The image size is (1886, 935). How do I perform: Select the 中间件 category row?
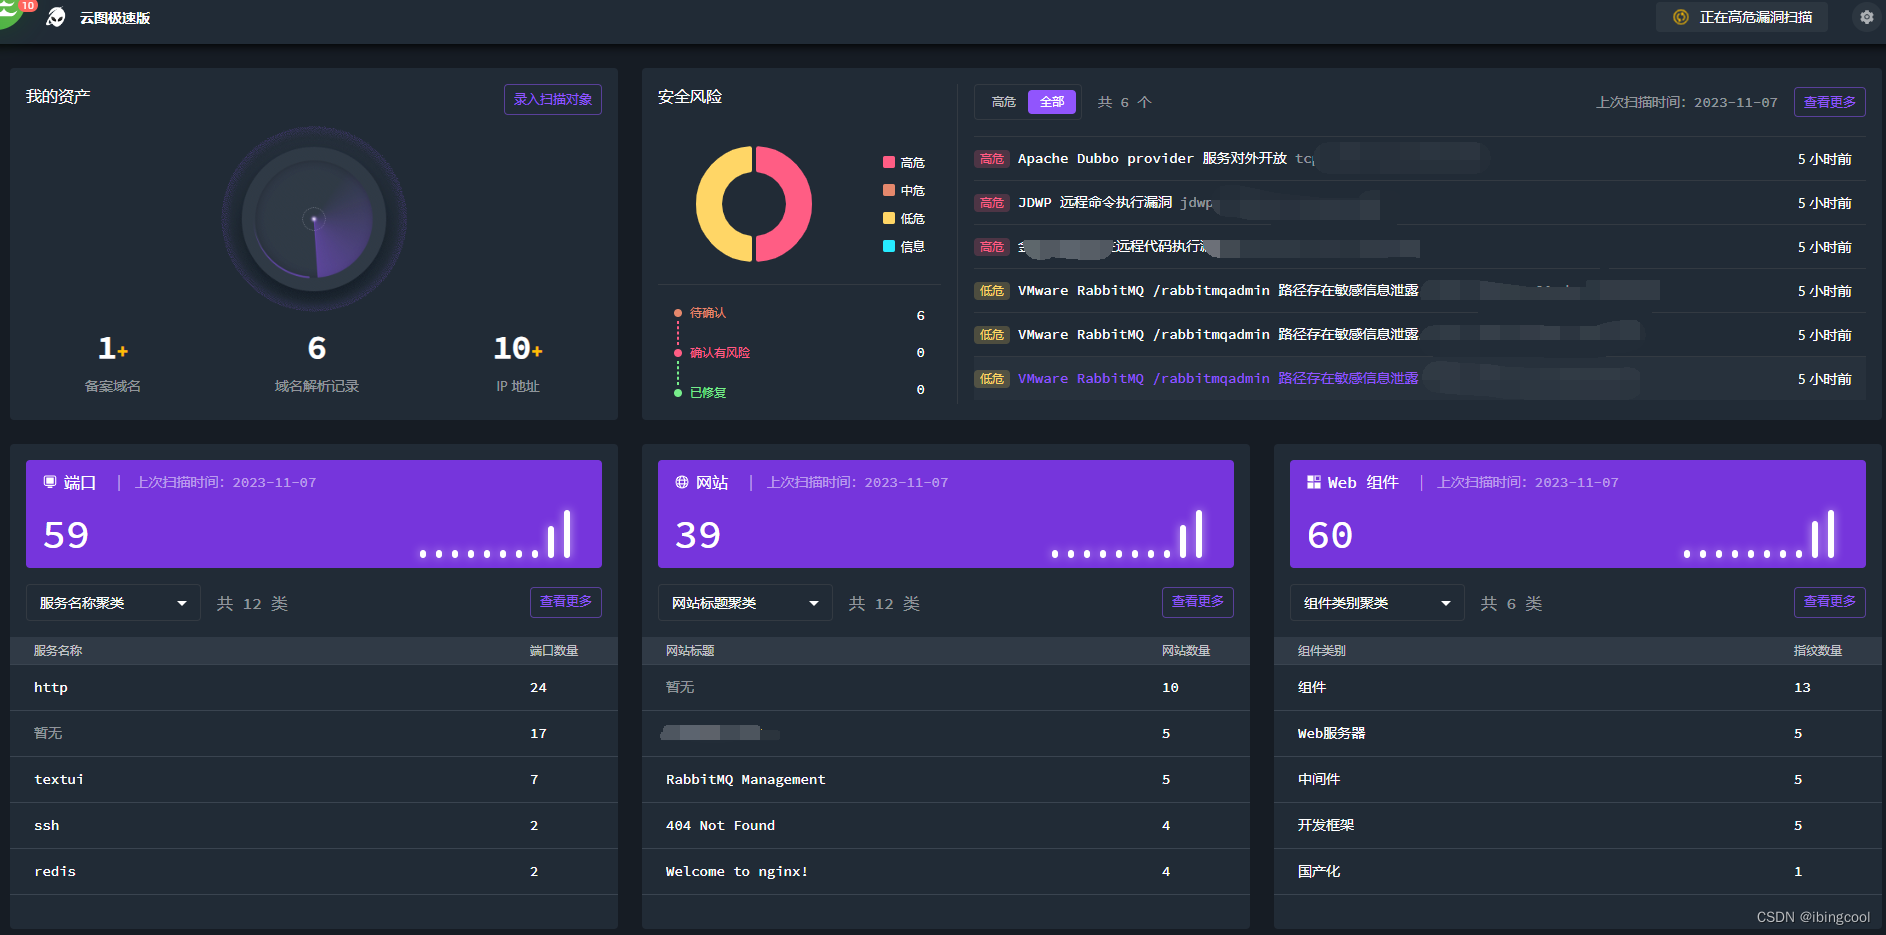pyautogui.click(x=1578, y=780)
